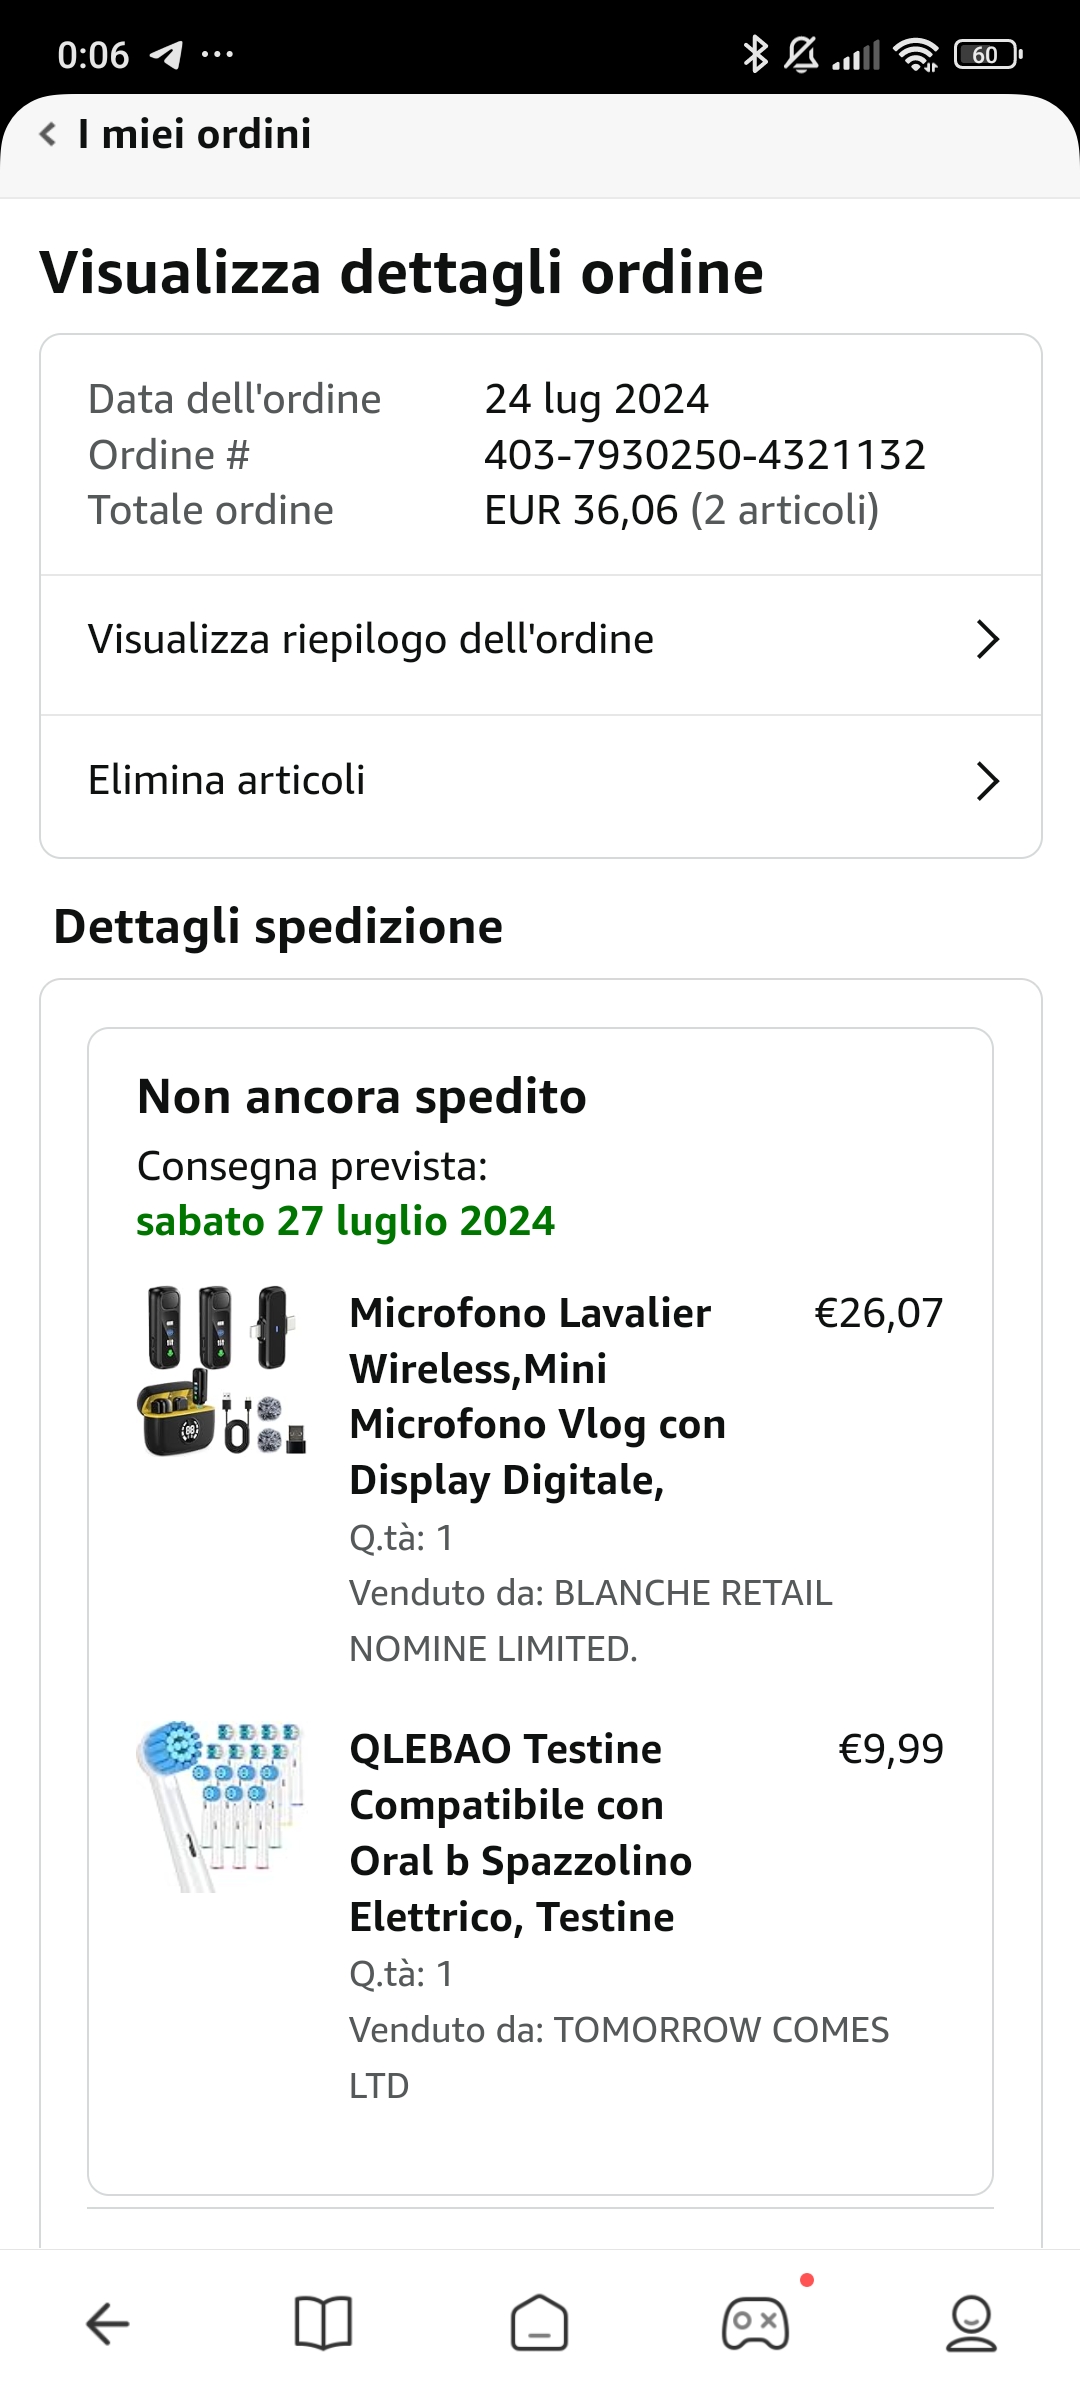Tap the back arrow in bottom navigation
This screenshot has width=1080, height=2400.
point(108,2323)
